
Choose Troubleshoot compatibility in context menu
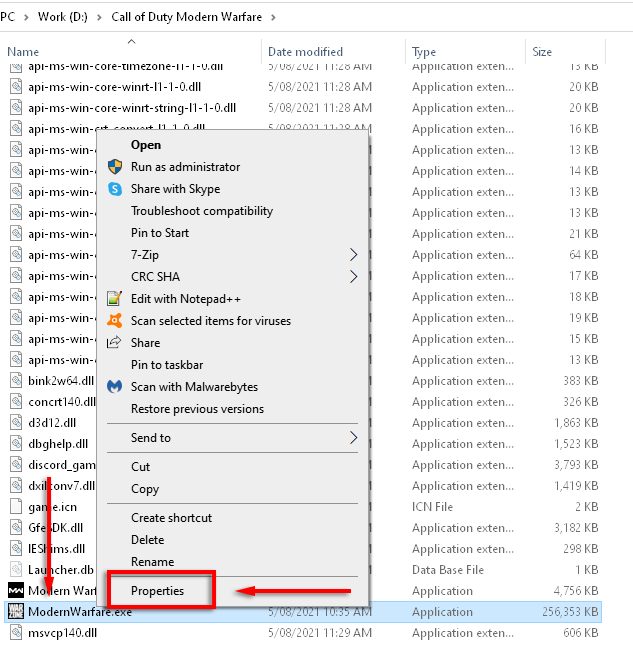click(x=202, y=211)
